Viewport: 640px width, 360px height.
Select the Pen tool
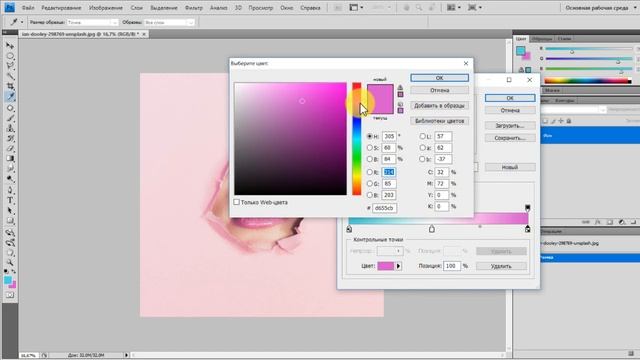tap(10, 191)
